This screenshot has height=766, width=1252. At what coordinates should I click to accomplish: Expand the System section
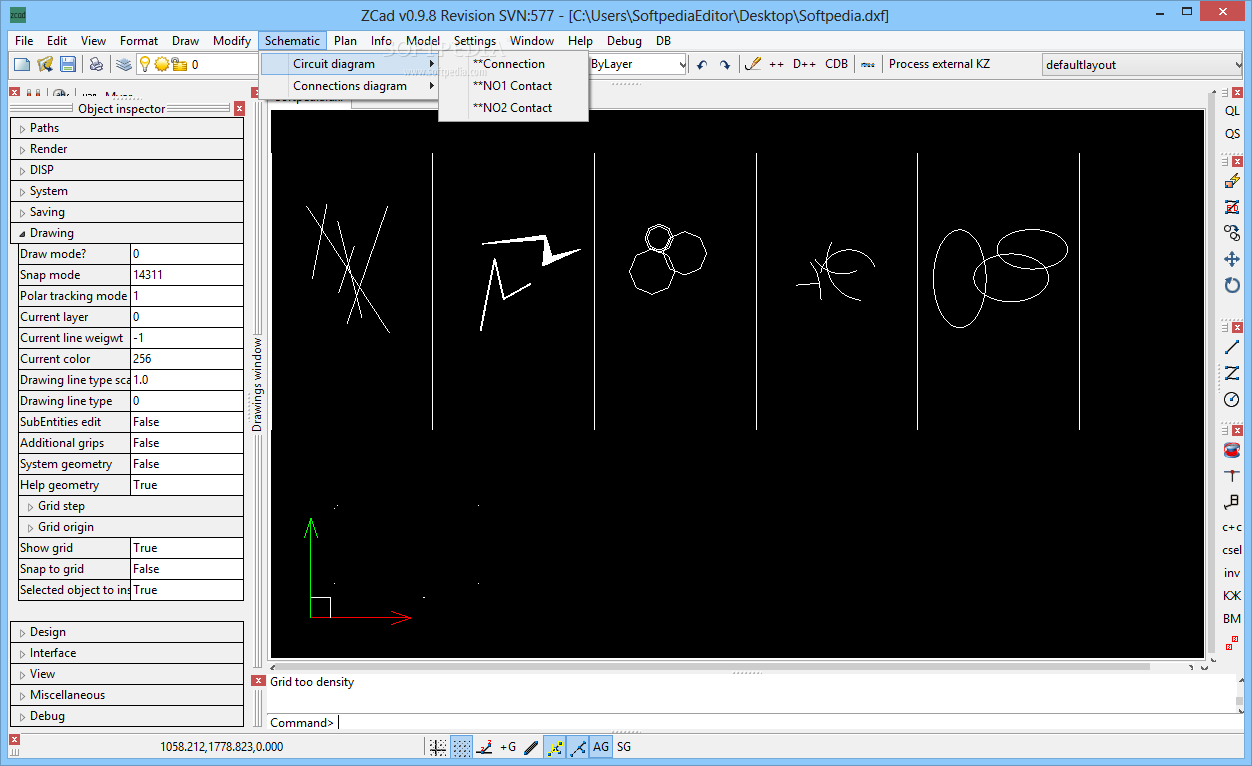click(127, 191)
